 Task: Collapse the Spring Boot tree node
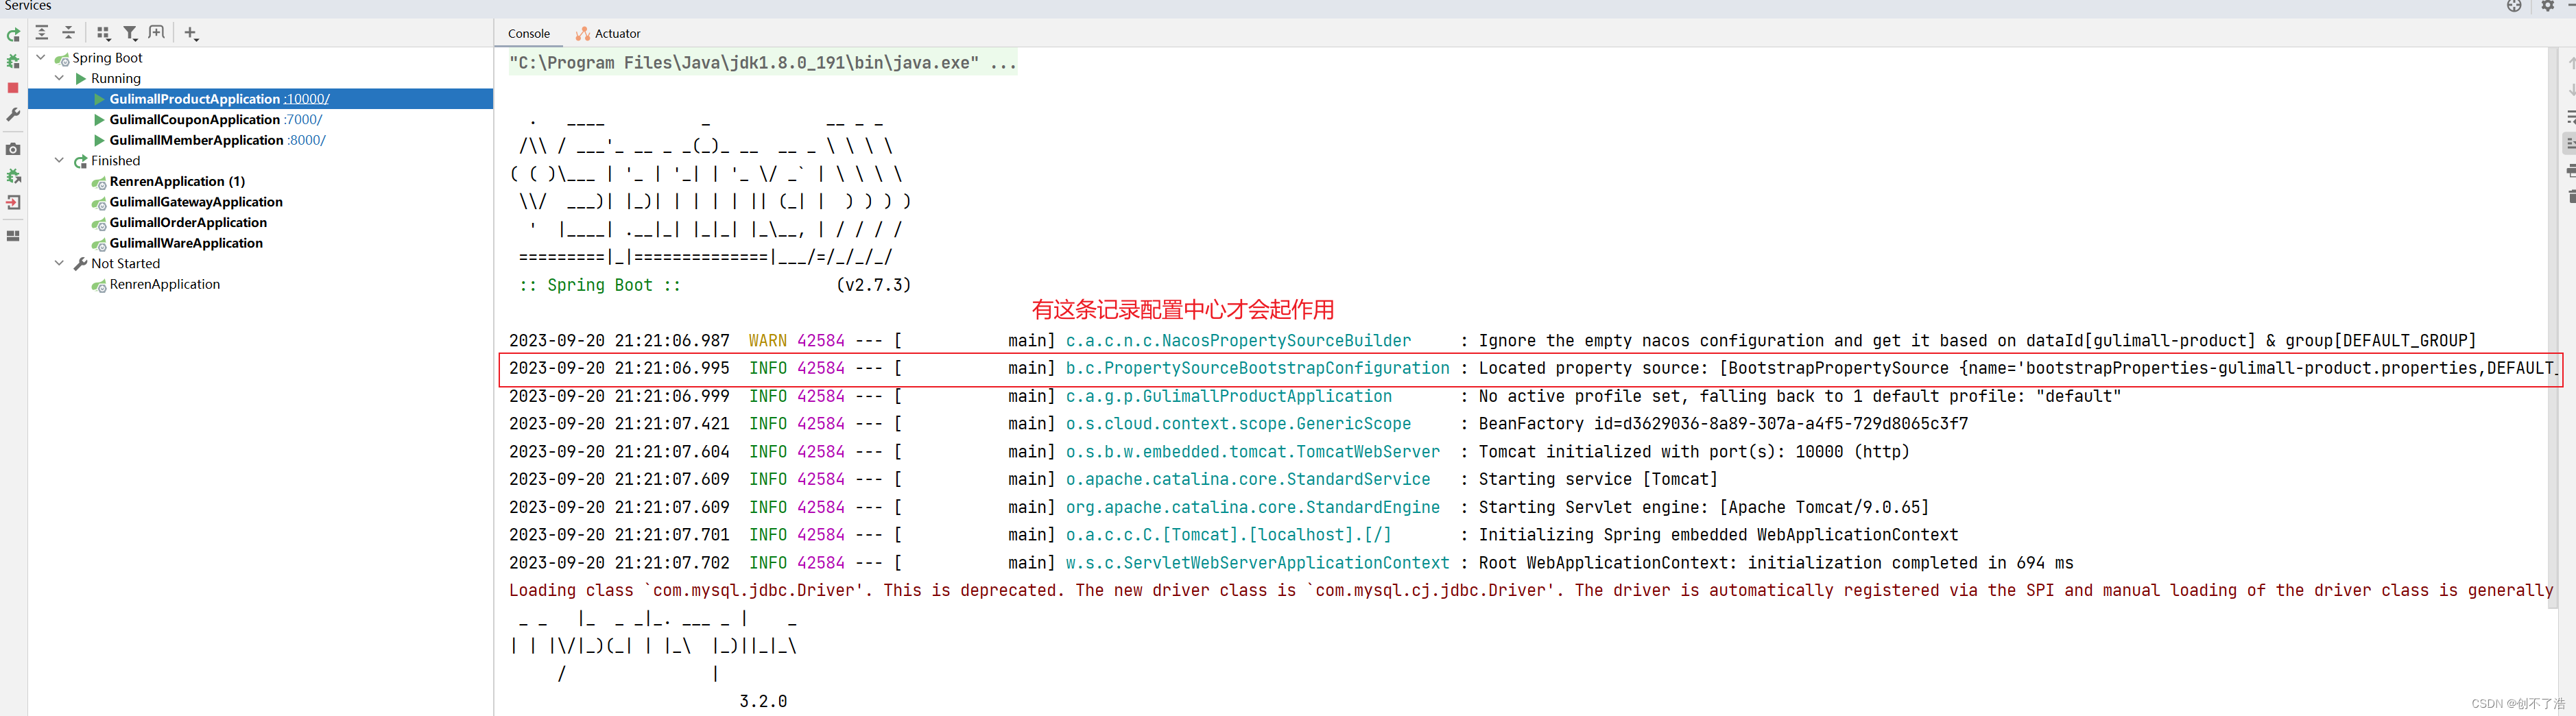click(x=41, y=58)
